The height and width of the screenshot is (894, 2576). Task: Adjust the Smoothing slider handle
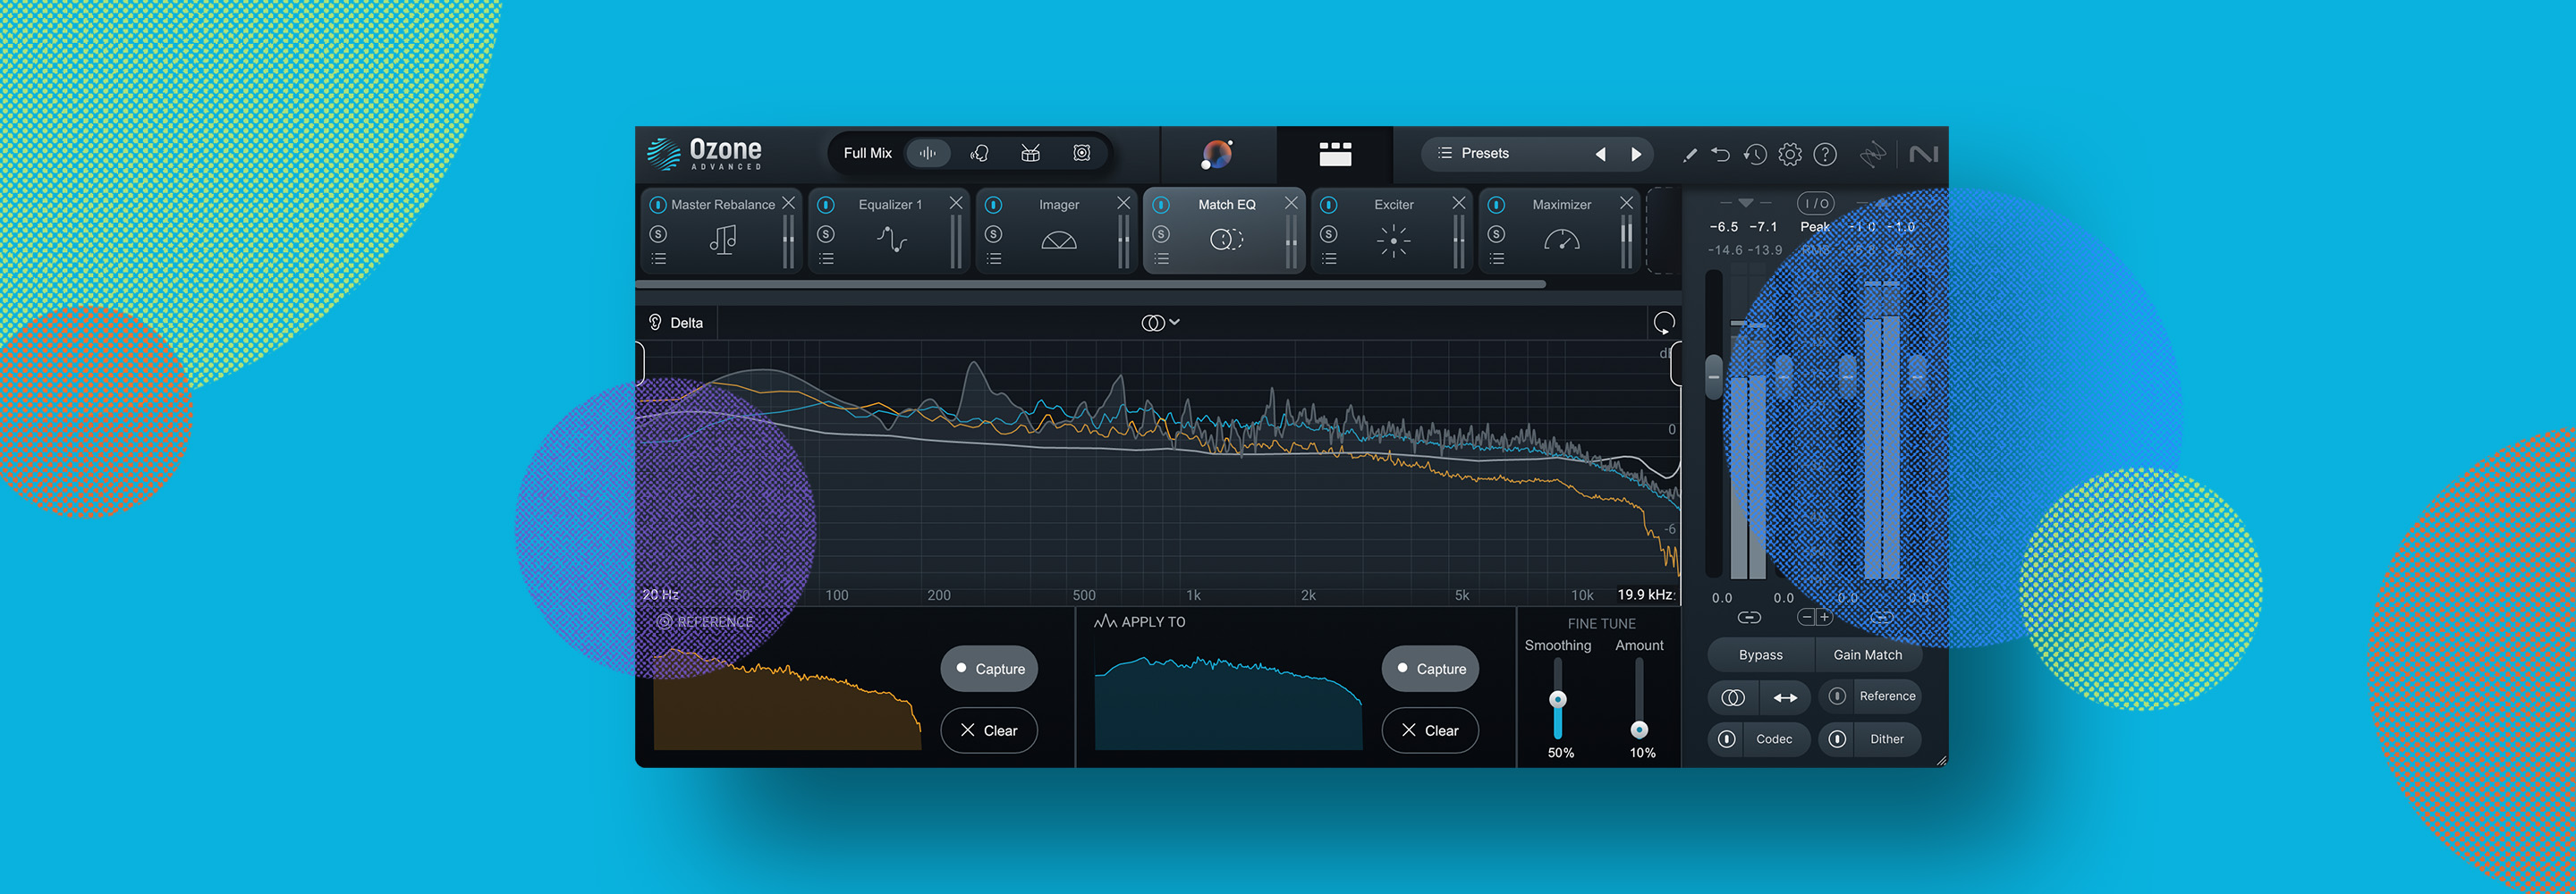point(1558,699)
